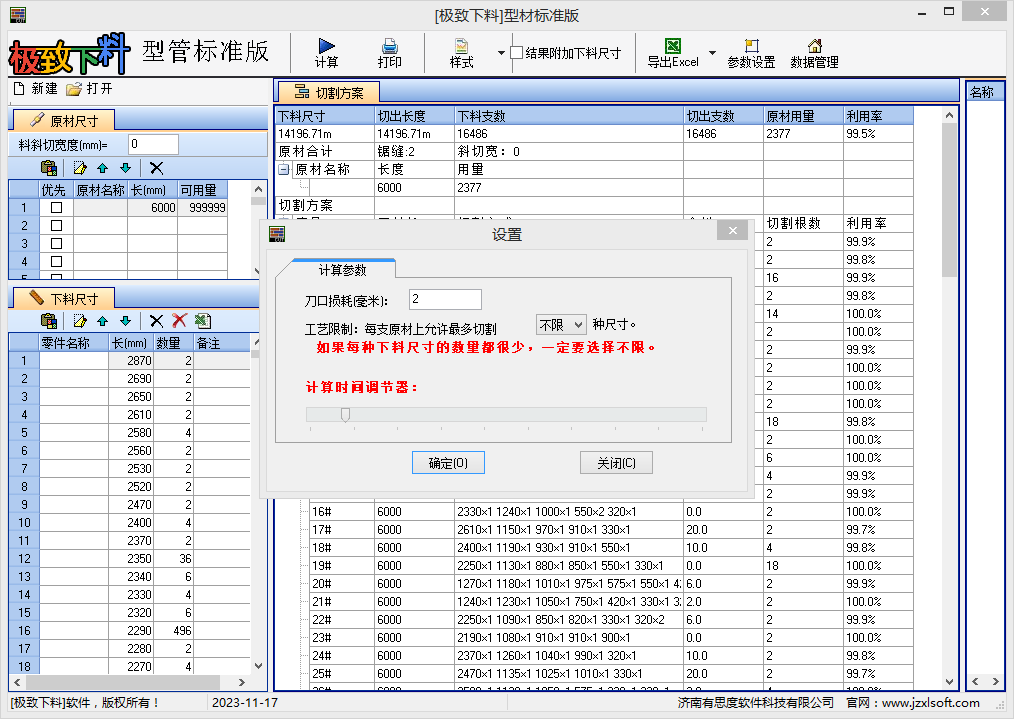
Task: Switch to 切割方案 tab
Action: click(329, 92)
